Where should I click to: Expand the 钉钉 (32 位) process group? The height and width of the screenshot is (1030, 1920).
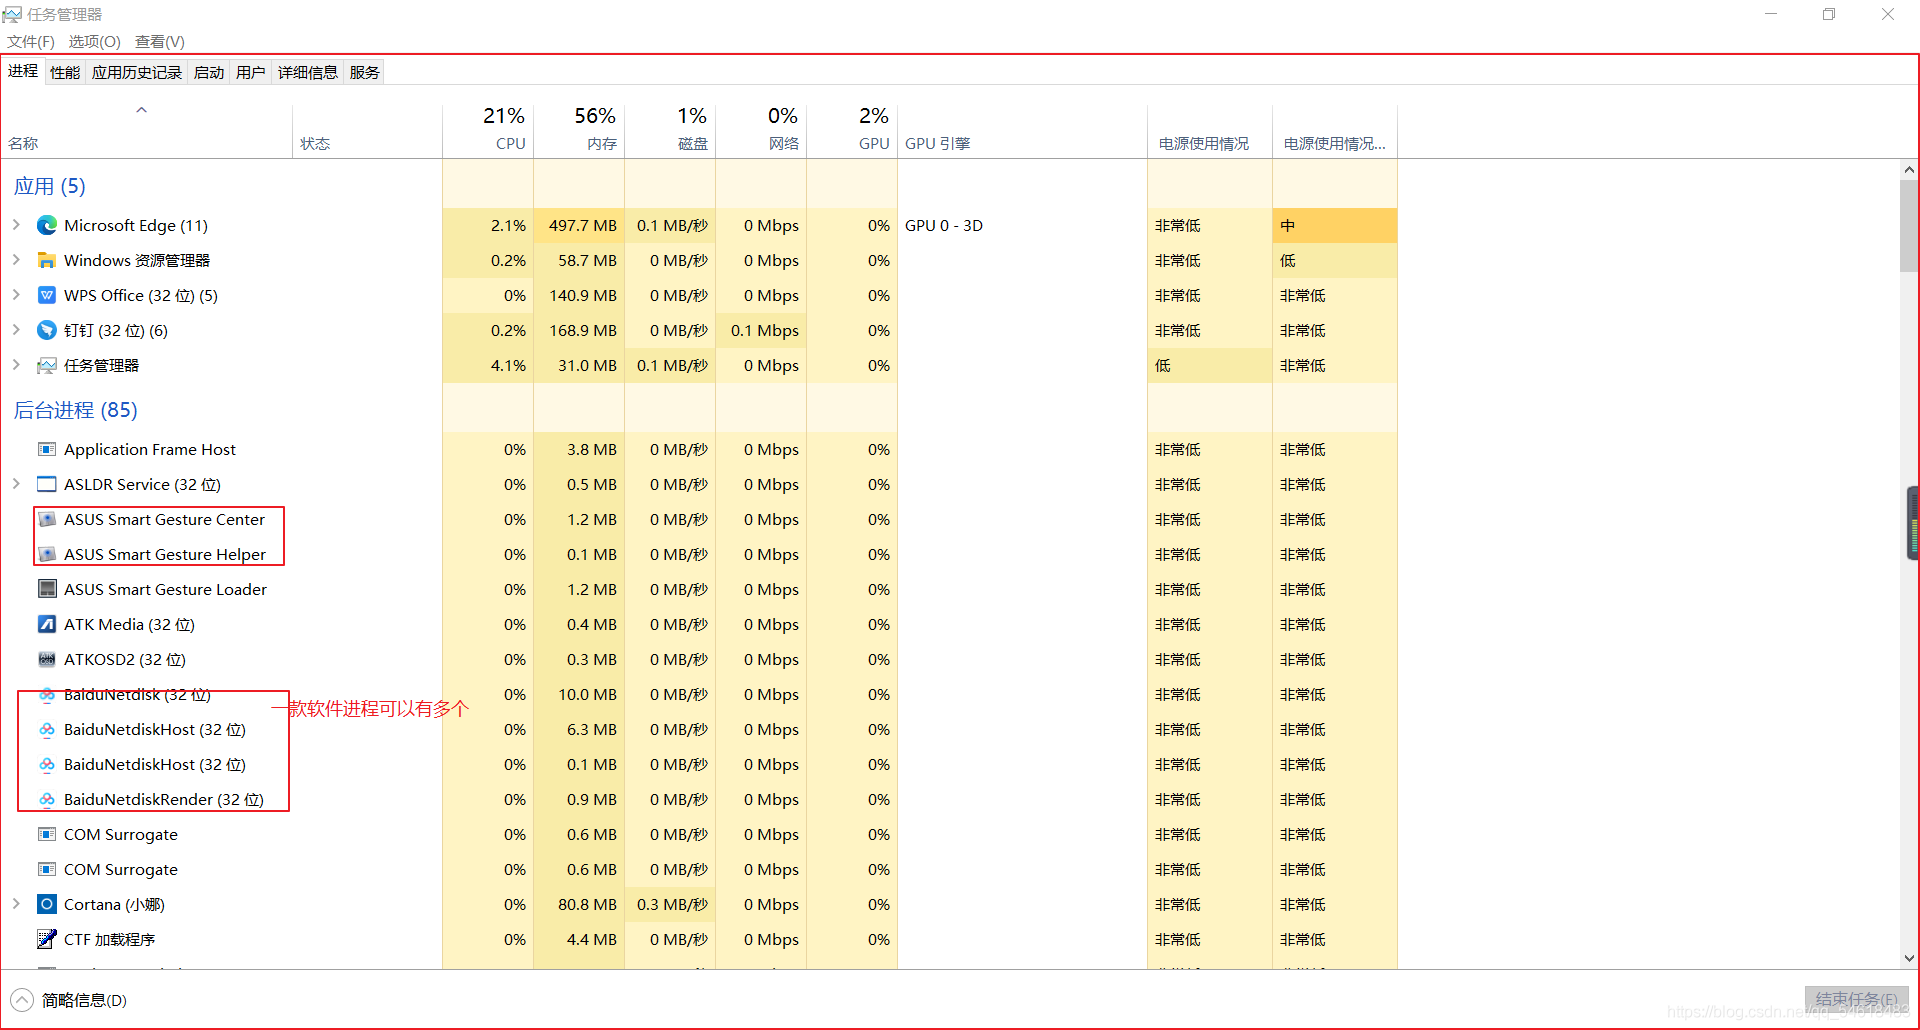point(16,330)
